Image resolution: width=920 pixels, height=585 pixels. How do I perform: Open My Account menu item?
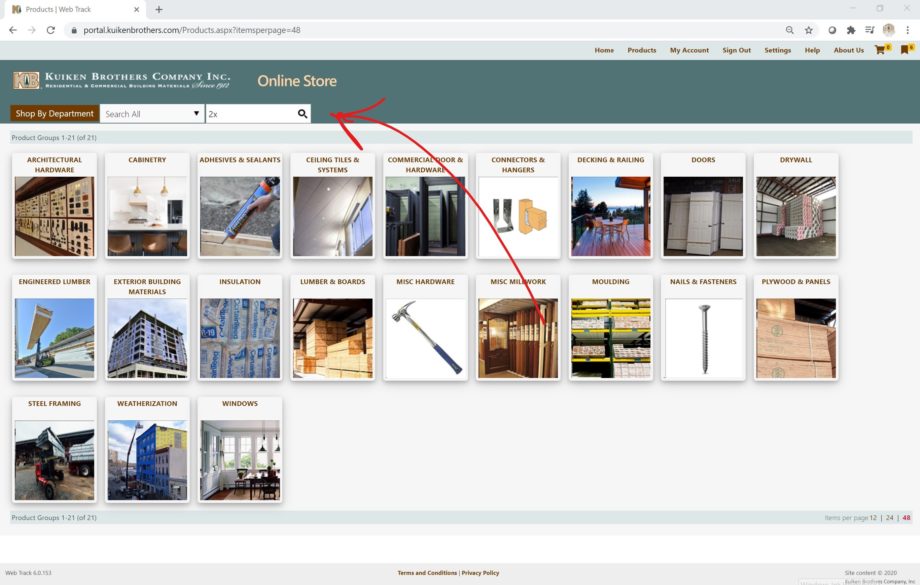pyautogui.click(x=689, y=50)
